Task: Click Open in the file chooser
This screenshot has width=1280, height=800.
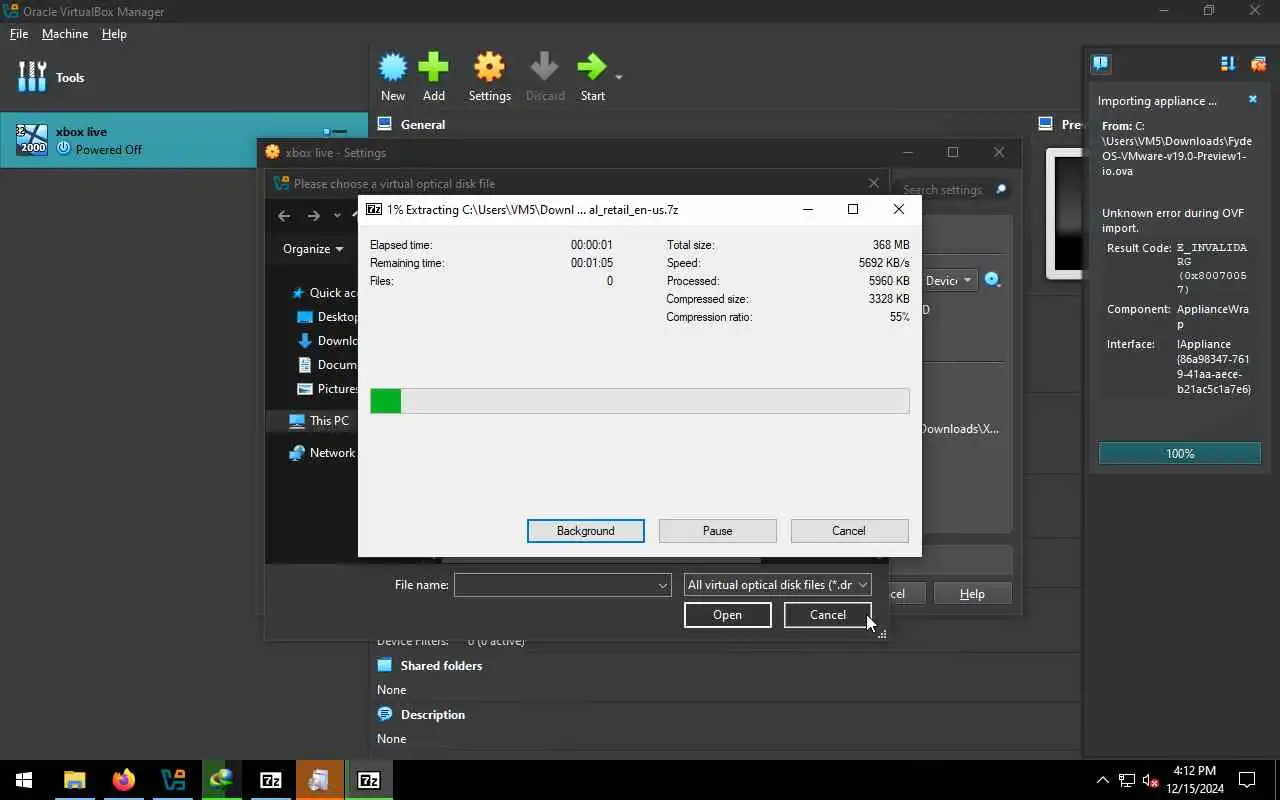Action: 727,615
